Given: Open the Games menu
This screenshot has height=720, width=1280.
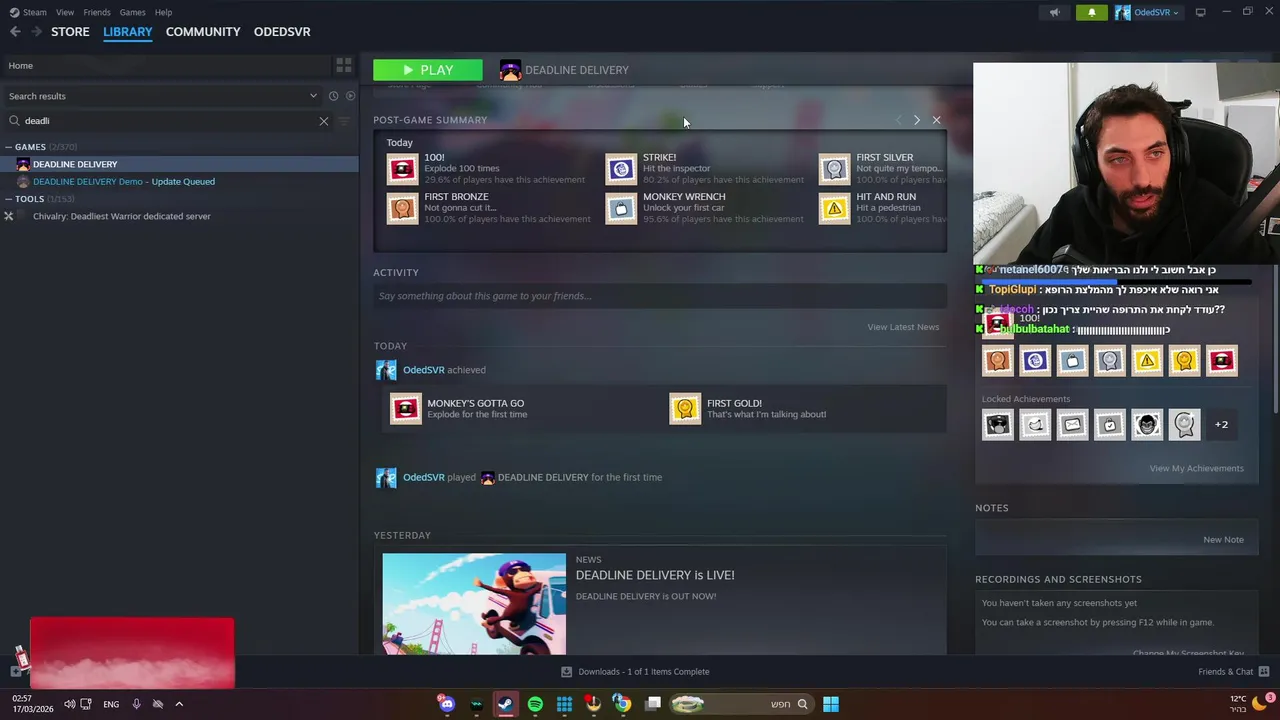Looking at the screenshot, I should pyautogui.click(x=133, y=12).
